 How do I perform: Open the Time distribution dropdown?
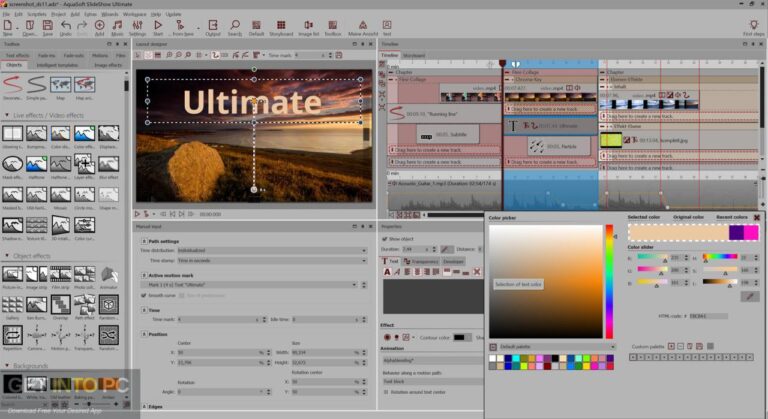coord(272,250)
